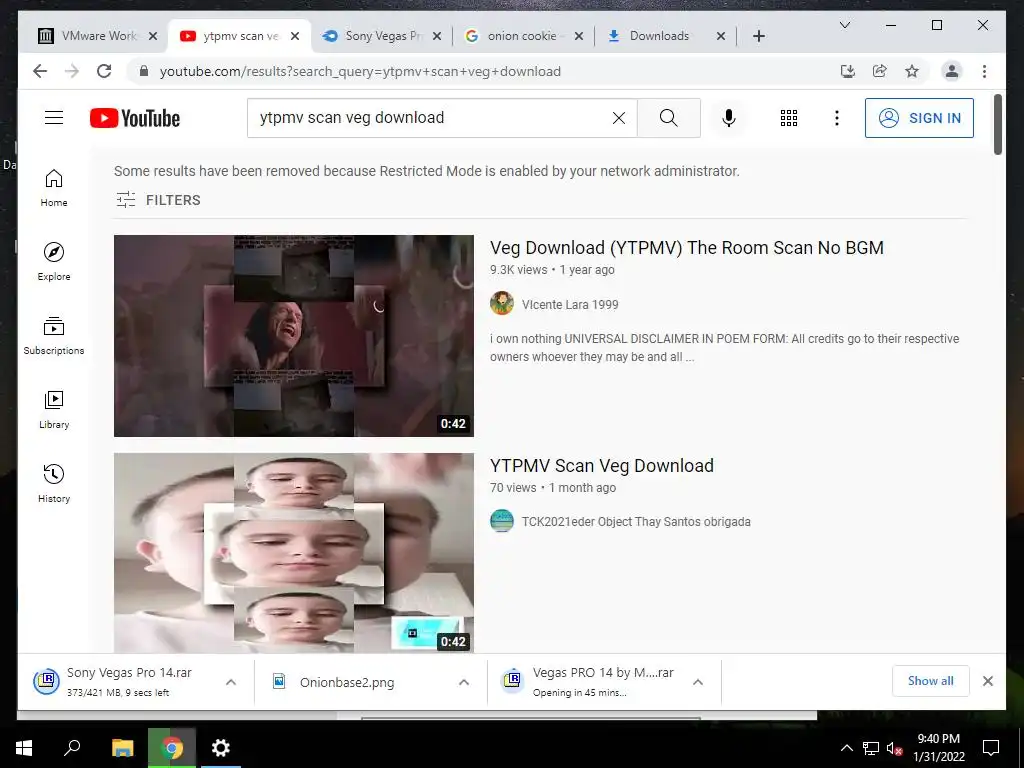The image size is (1024, 768).
Task: Switch to the onion cookie Google tab
Action: [524, 36]
